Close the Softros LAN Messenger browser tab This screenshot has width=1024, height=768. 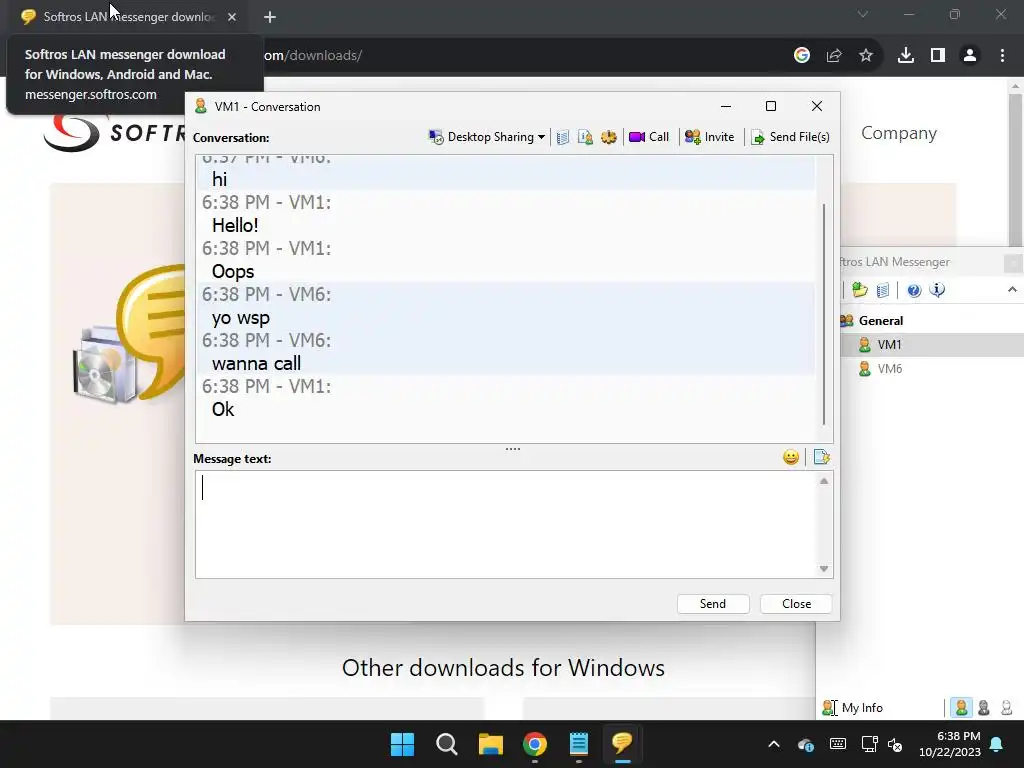click(x=232, y=17)
